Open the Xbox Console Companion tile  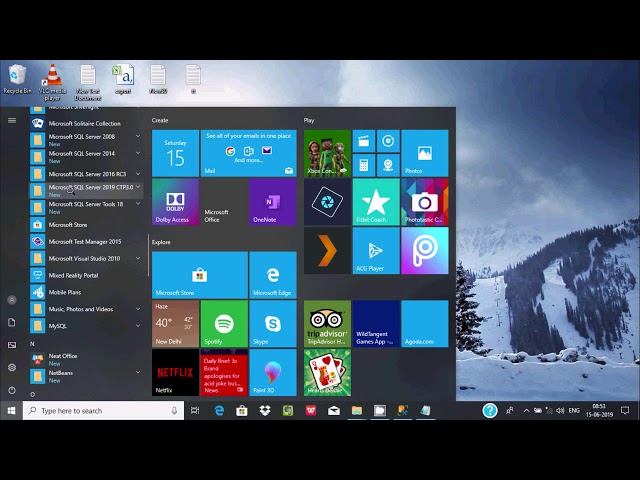click(327, 153)
